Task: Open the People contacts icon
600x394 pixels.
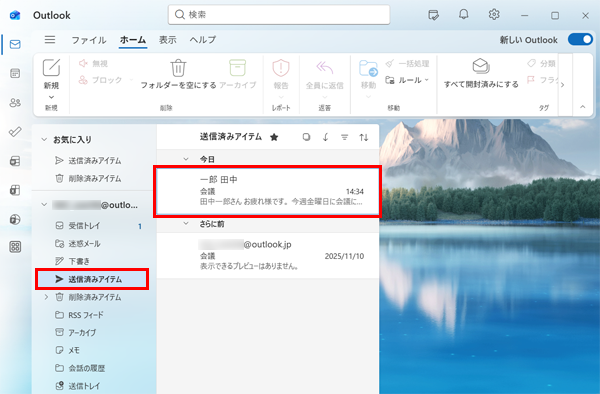Action: pyautogui.click(x=15, y=103)
